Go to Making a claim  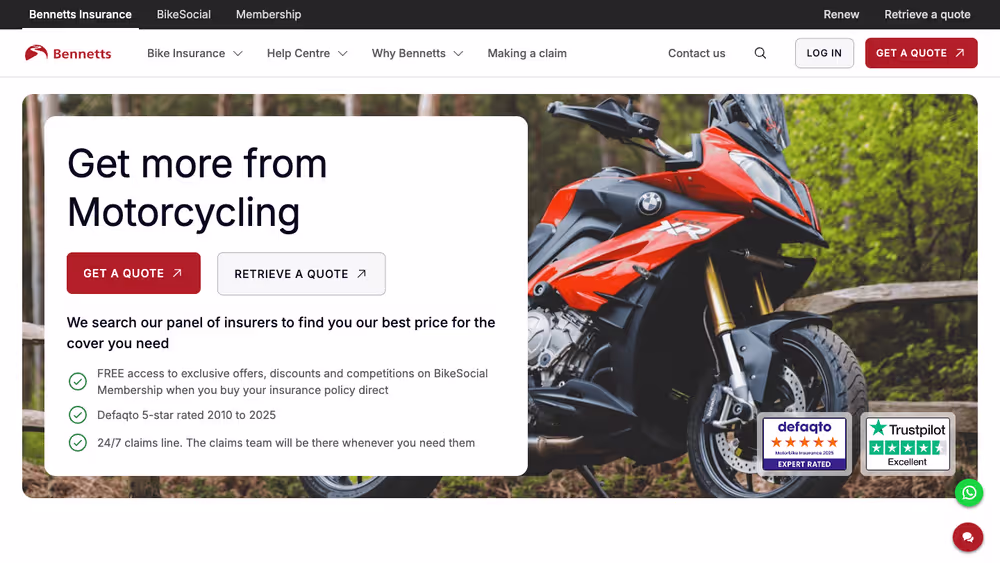click(527, 53)
